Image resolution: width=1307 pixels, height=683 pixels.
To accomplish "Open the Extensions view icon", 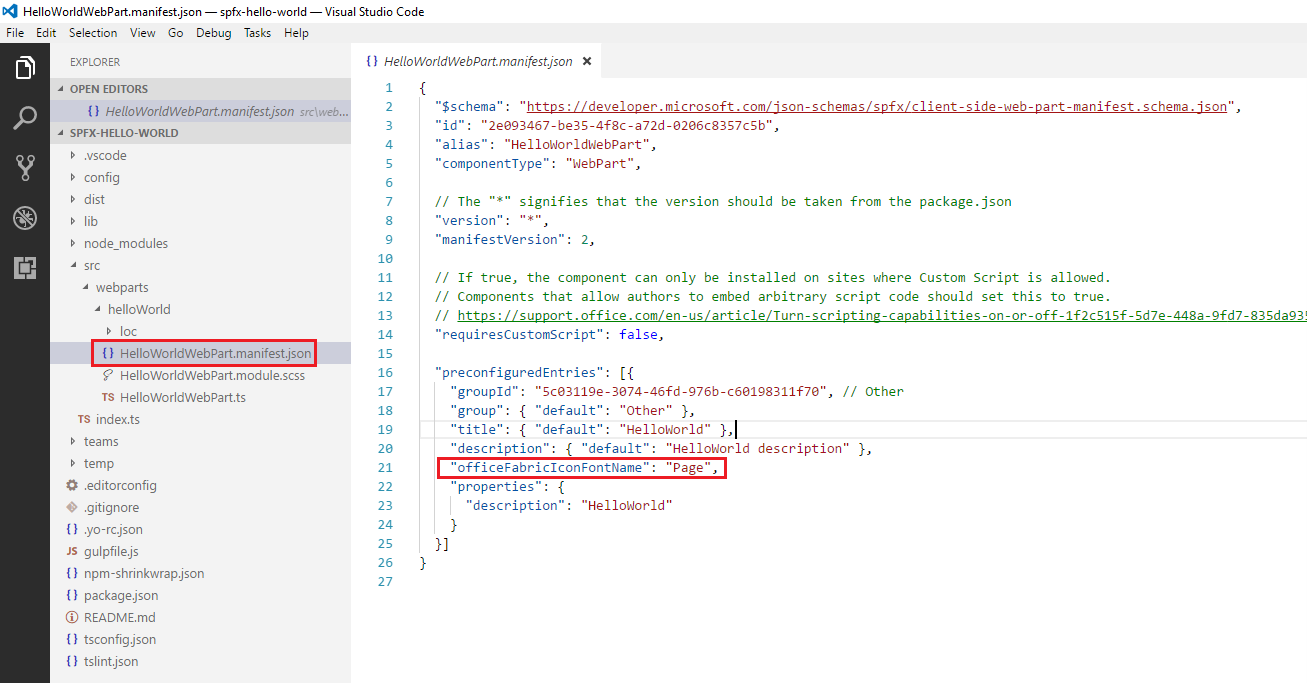I will point(25,267).
